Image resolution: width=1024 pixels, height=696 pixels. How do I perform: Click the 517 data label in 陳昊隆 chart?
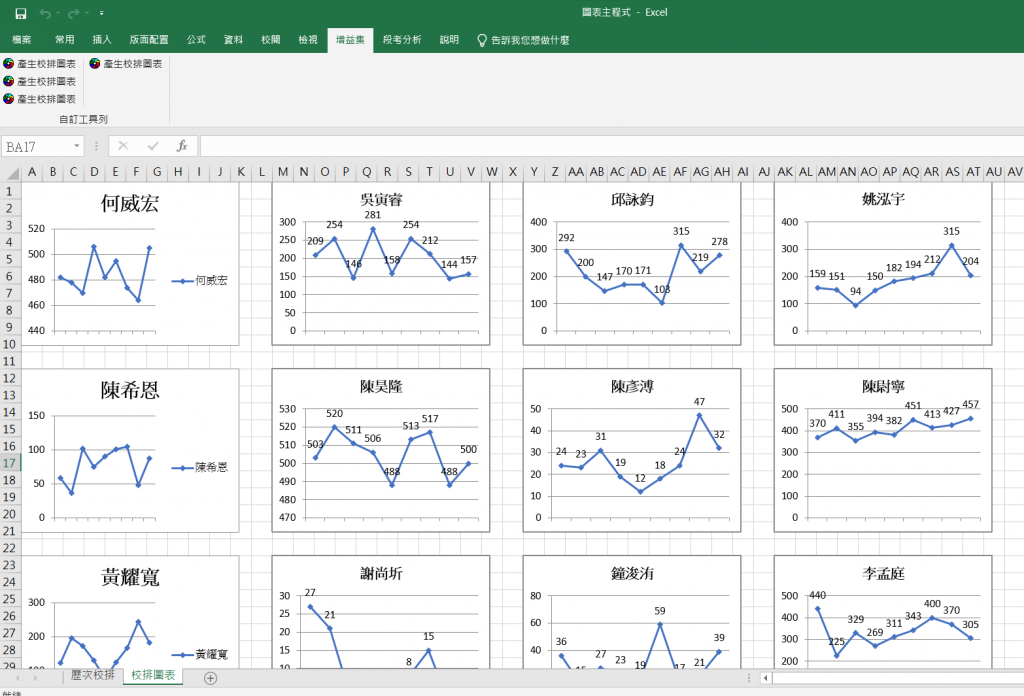[430, 419]
